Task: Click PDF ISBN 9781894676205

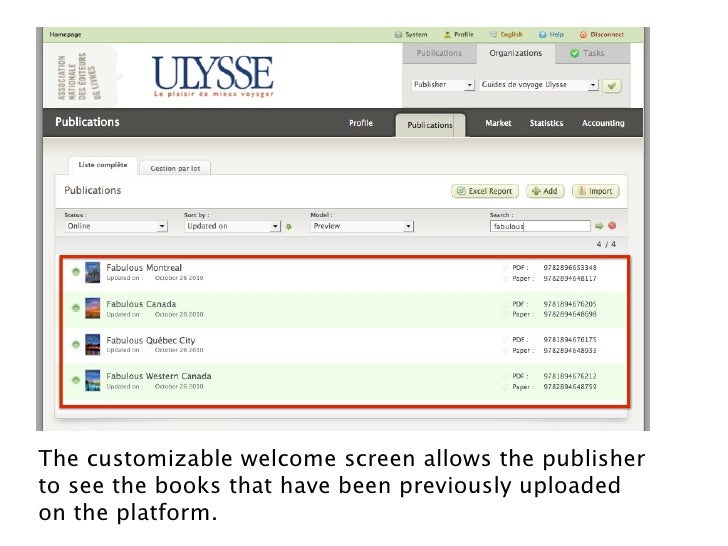Action: pyautogui.click(x=570, y=304)
